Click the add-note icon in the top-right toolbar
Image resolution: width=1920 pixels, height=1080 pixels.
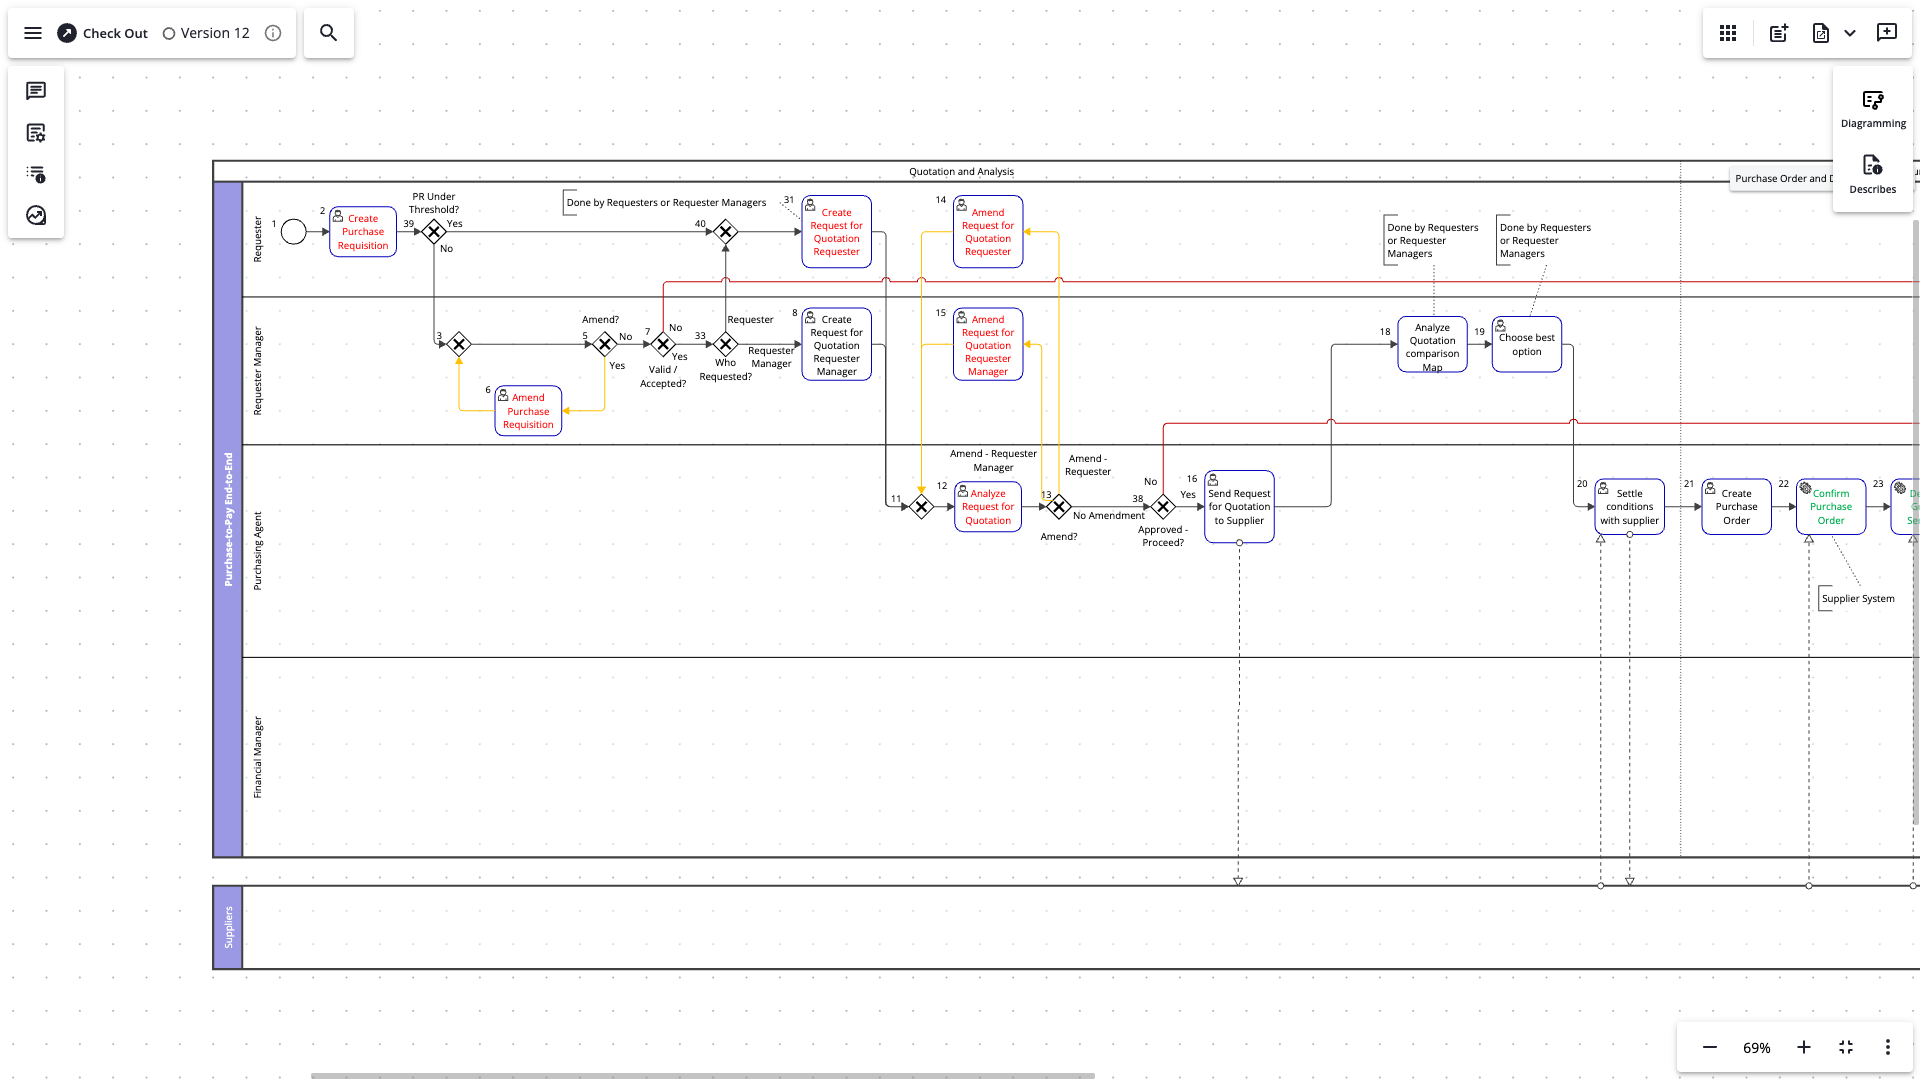click(1778, 32)
